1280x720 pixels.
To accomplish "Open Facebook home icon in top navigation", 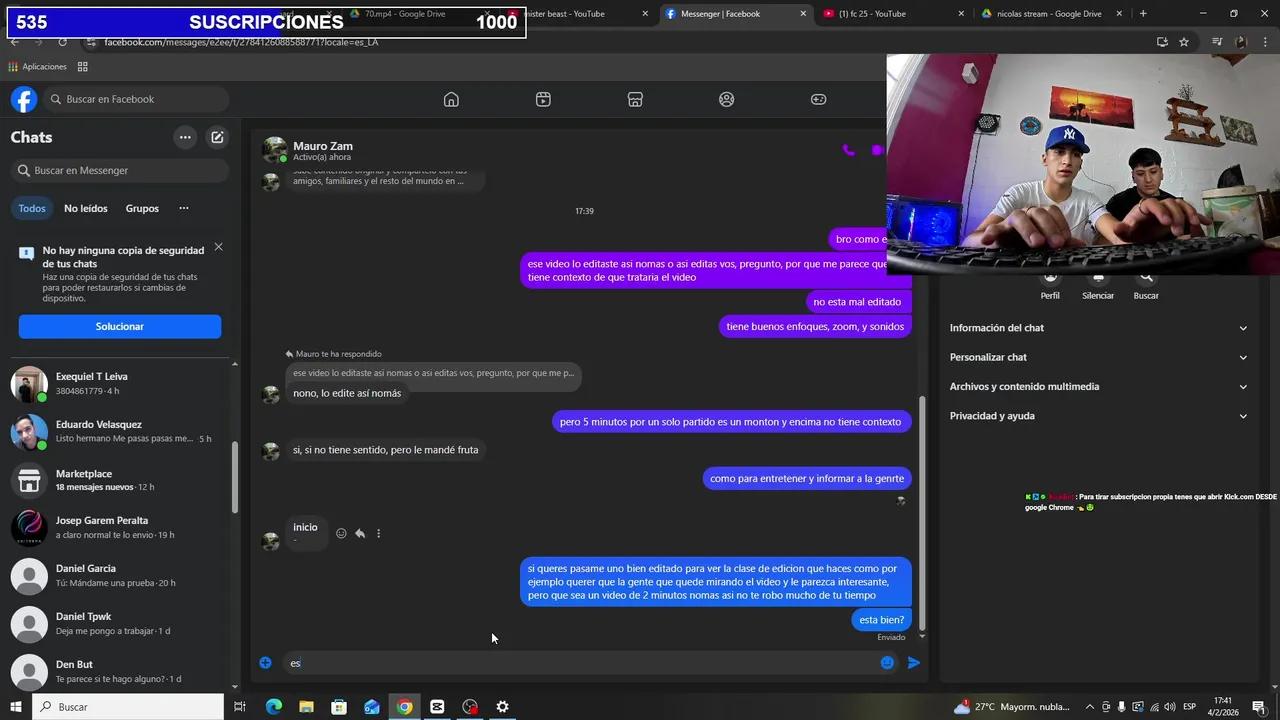I will [451, 99].
